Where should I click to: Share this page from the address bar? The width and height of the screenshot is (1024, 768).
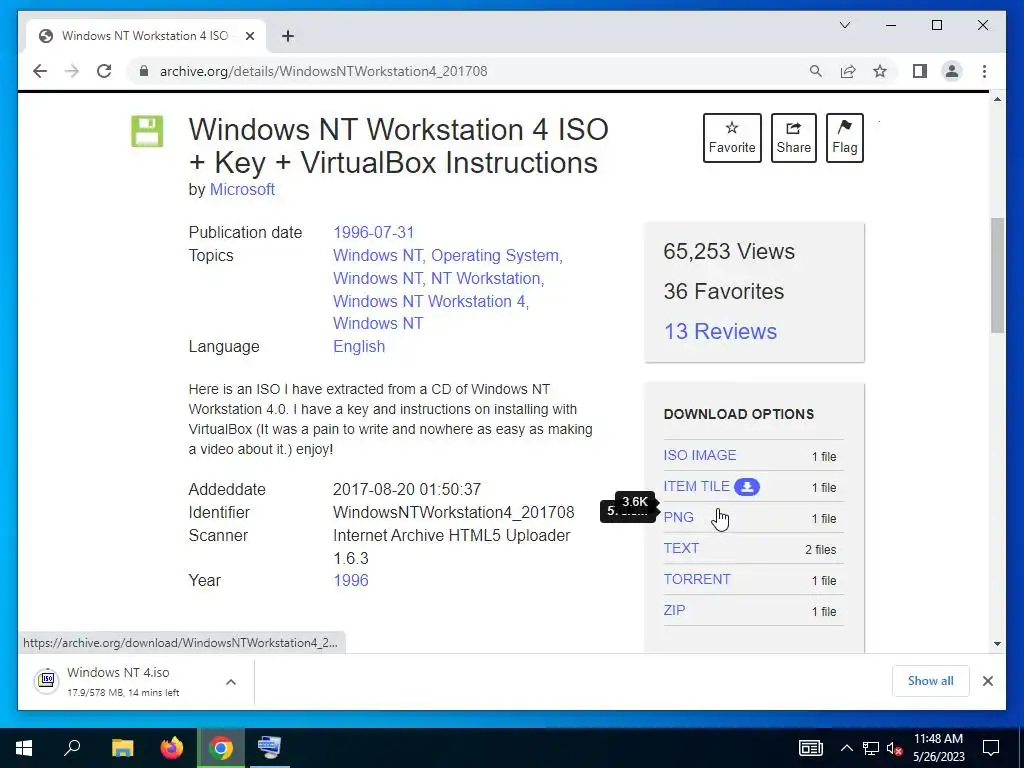pos(848,71)
